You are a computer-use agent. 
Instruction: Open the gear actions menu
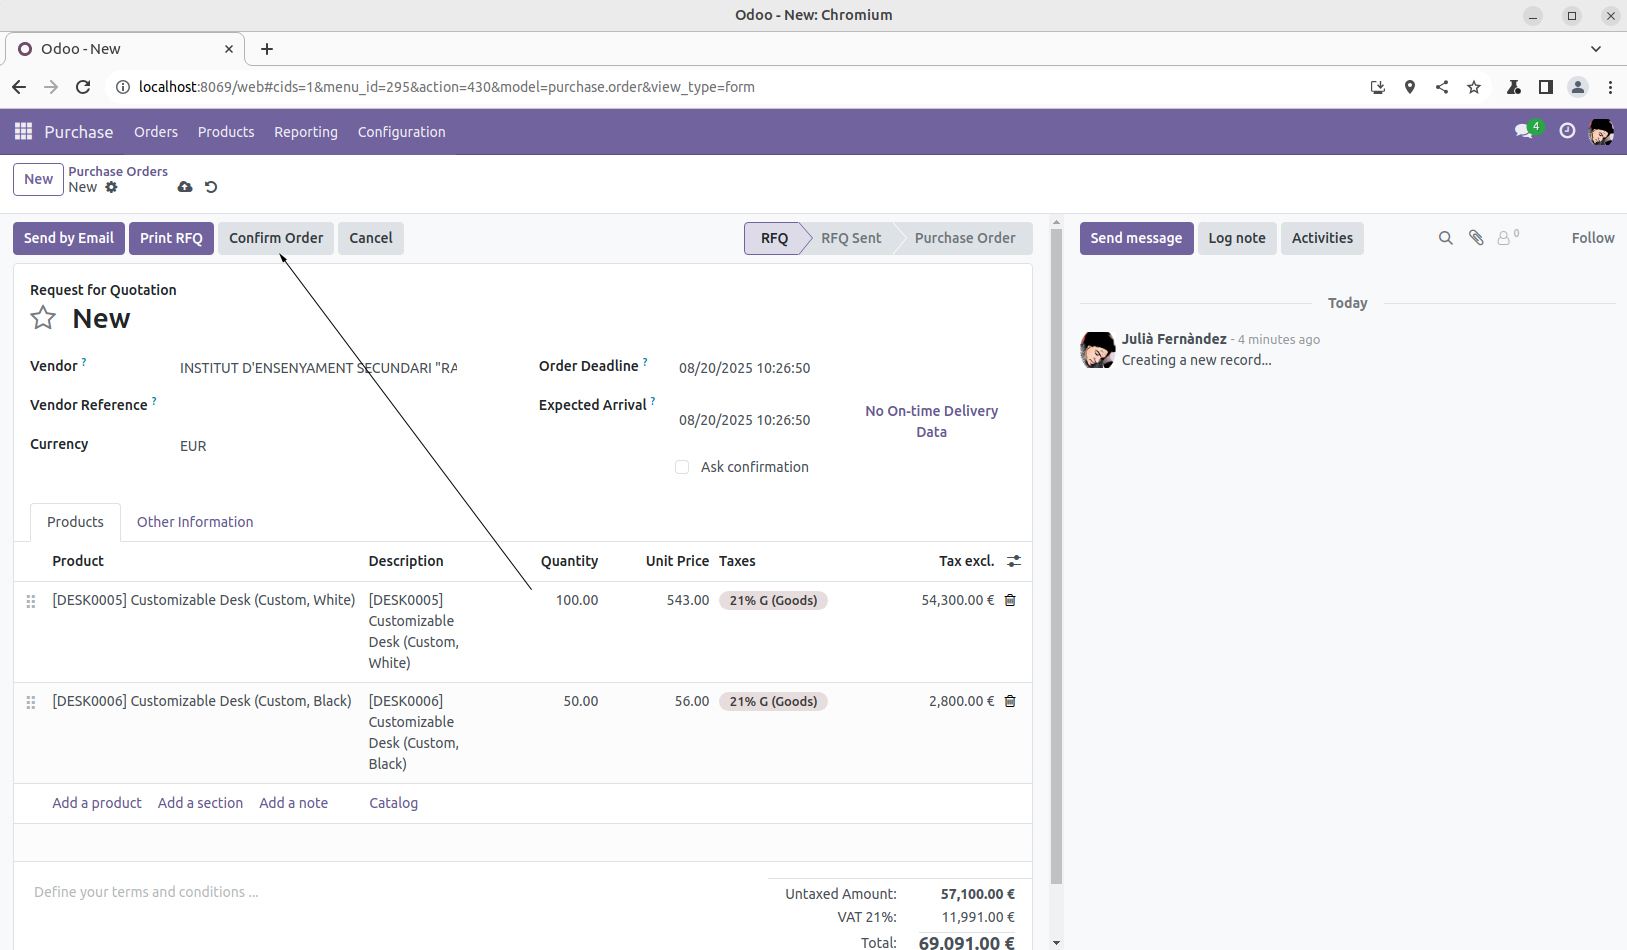pyautogui.click(x=111, y=187)
